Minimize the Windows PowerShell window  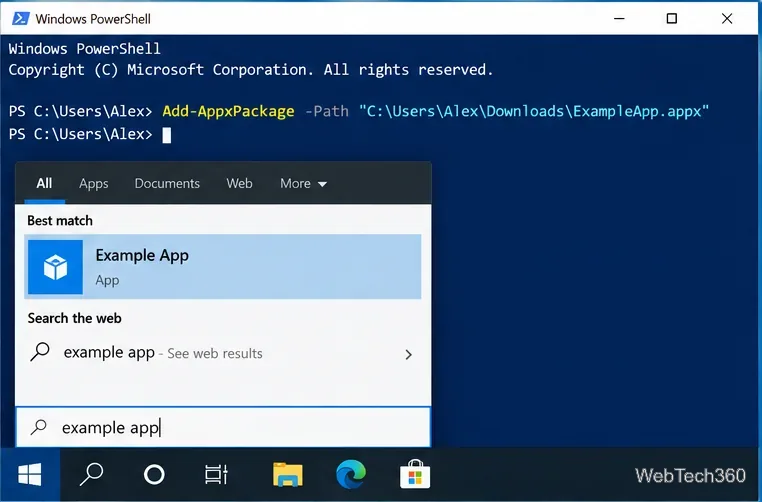click(x=619, y=18)
